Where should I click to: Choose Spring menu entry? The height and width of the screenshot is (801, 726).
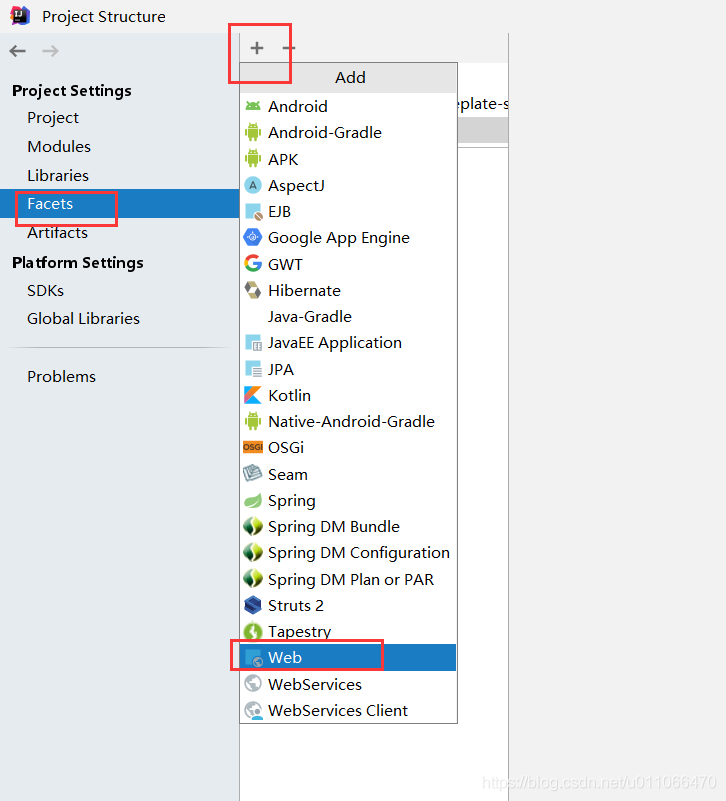pyautogui.click(x=348, y=501)
